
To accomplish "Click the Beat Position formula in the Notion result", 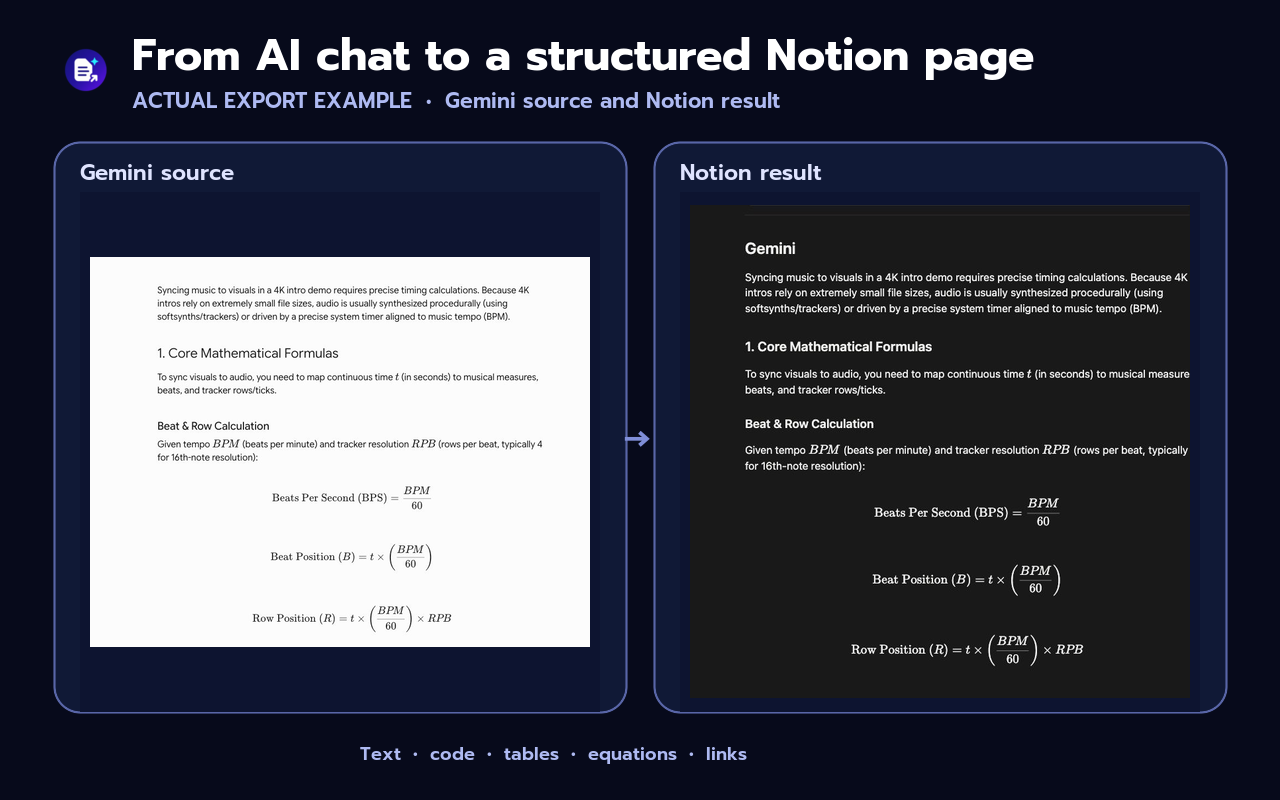I will (966, 579).
